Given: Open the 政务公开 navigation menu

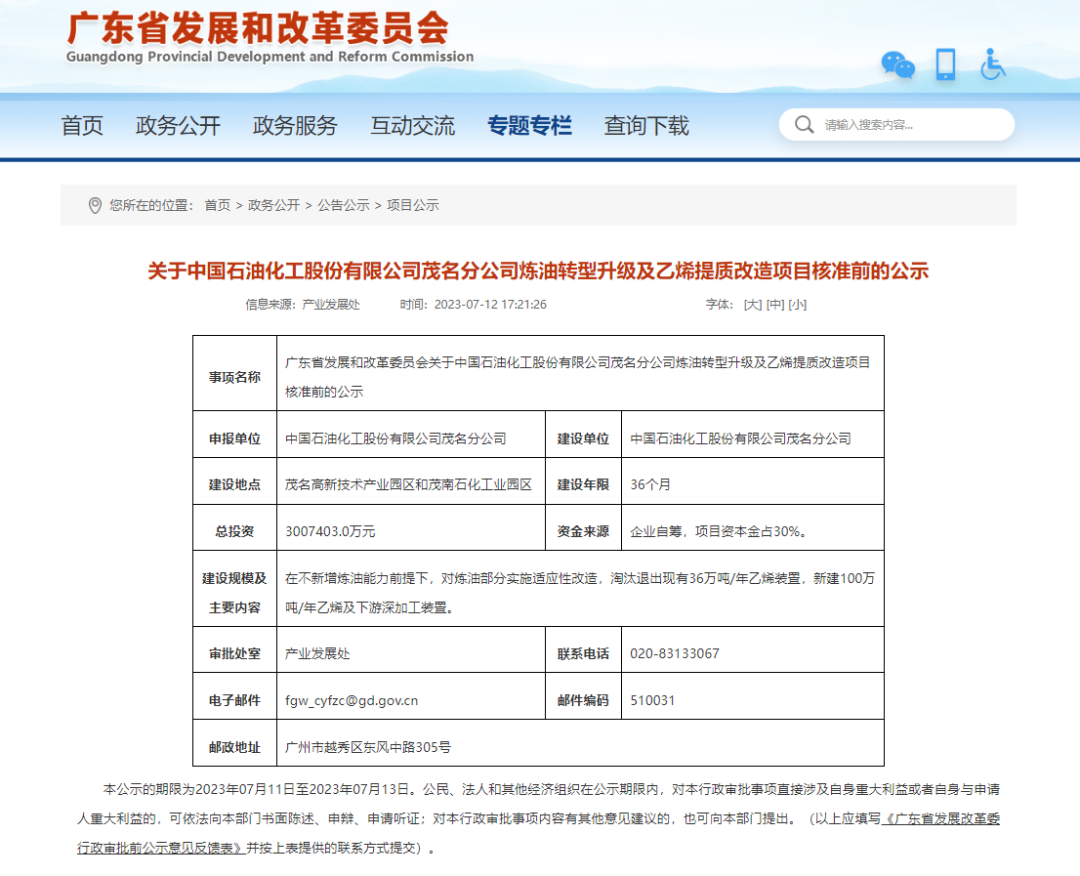Looking at the screenshot, I should (x=178, y=126).
